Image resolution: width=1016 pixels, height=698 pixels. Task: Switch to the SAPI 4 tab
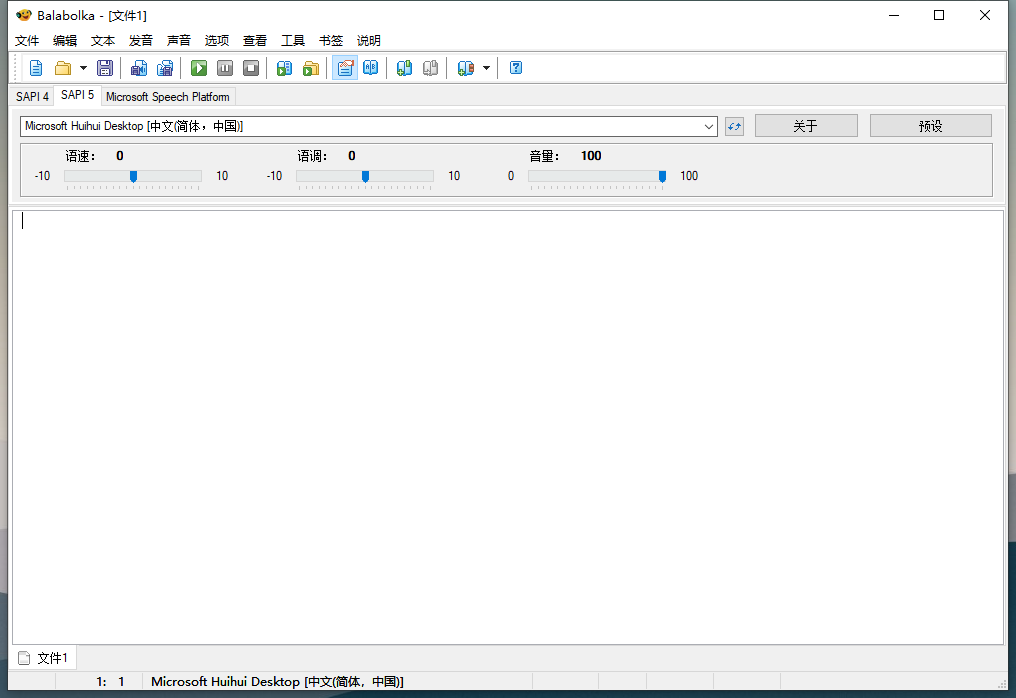point(30,96)
